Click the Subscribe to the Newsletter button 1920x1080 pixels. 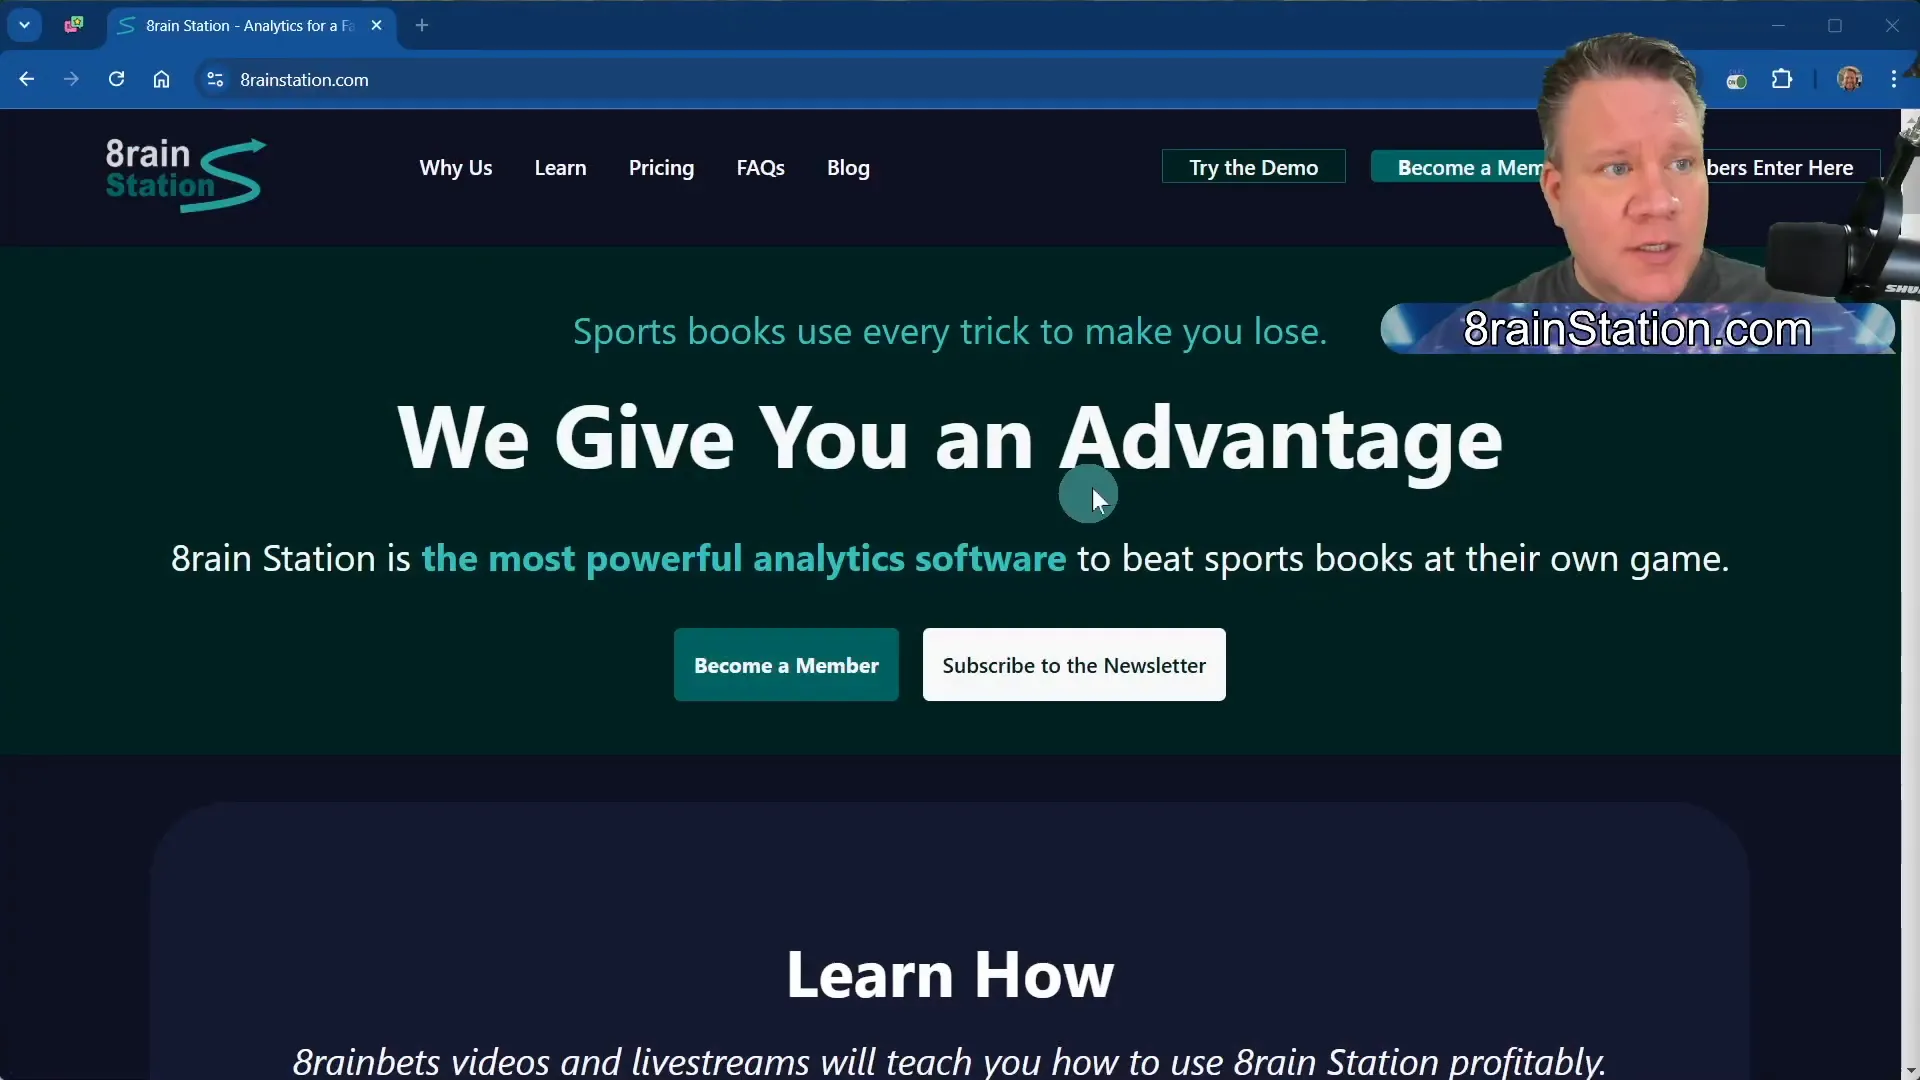coord(1075,665)
